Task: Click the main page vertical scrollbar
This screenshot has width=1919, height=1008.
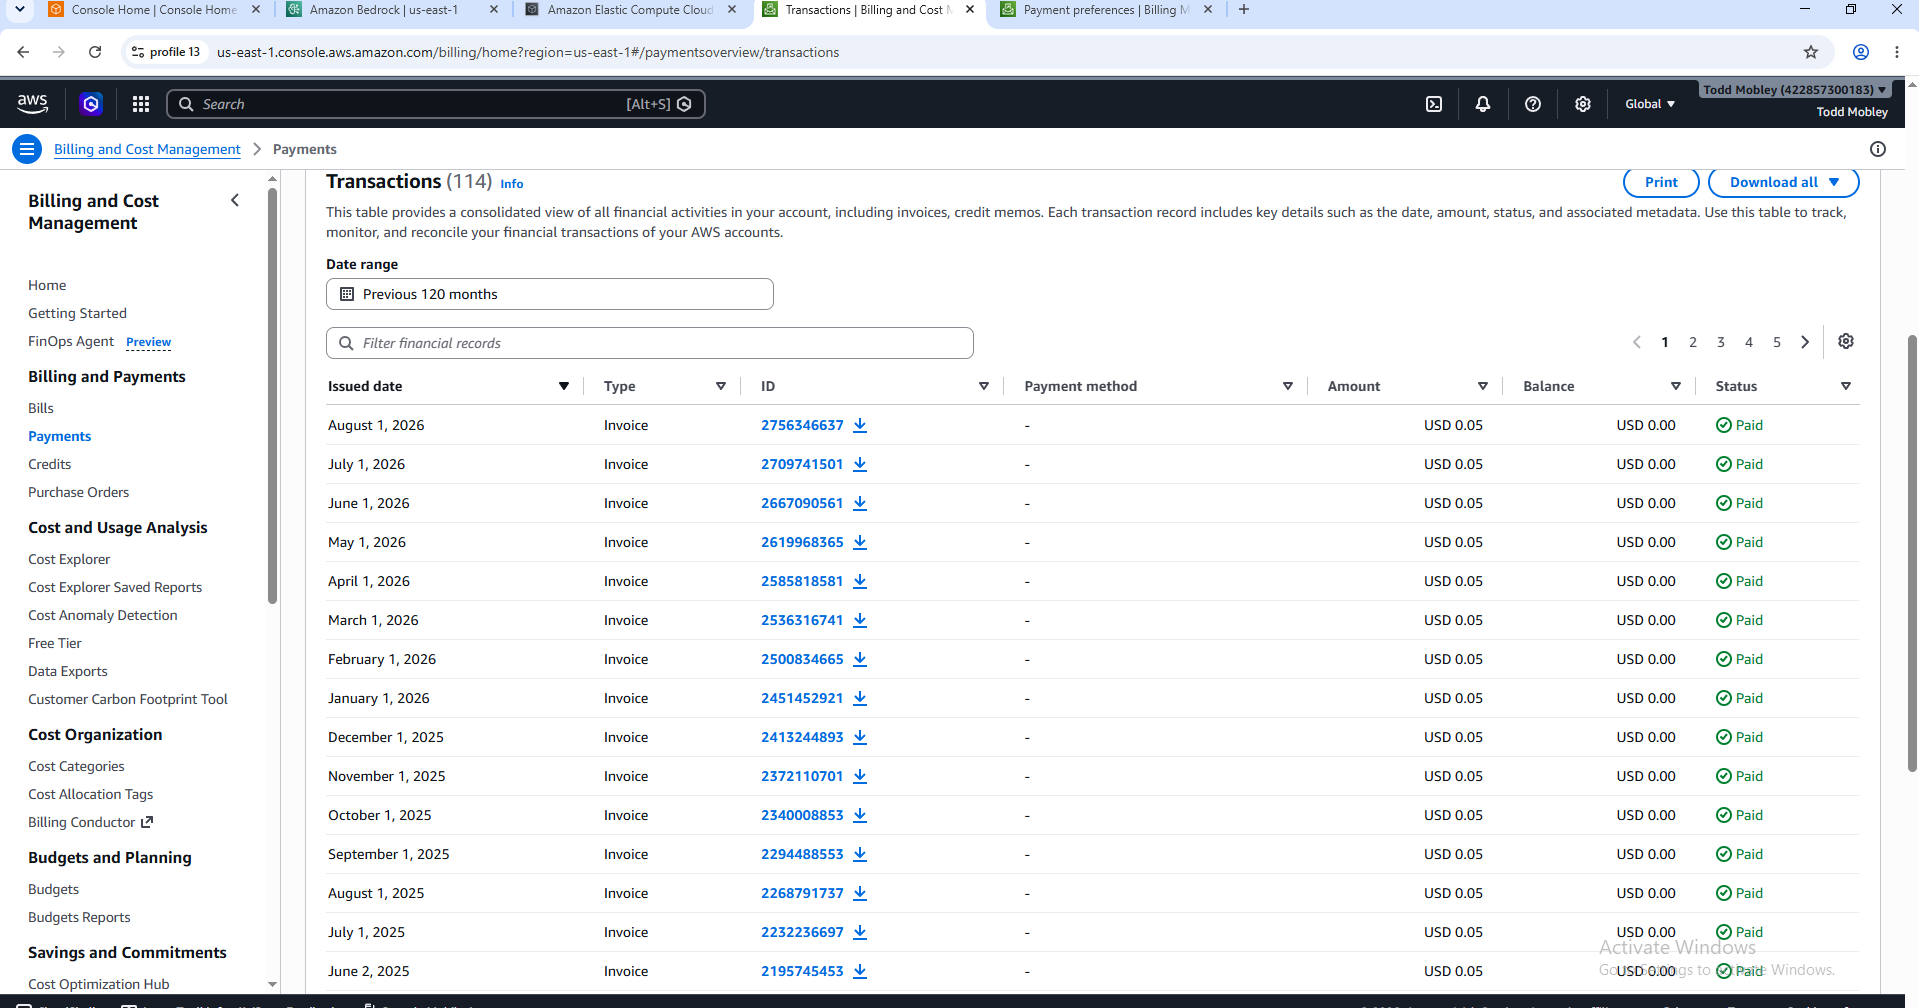Action: click(1912, 553)
